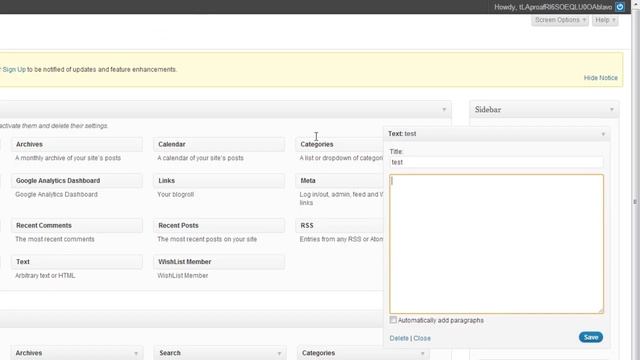This screenshot has width=640, height=360.
Task: Select the Text widget title
Action: pyautogui.click(x=77, y=262)
